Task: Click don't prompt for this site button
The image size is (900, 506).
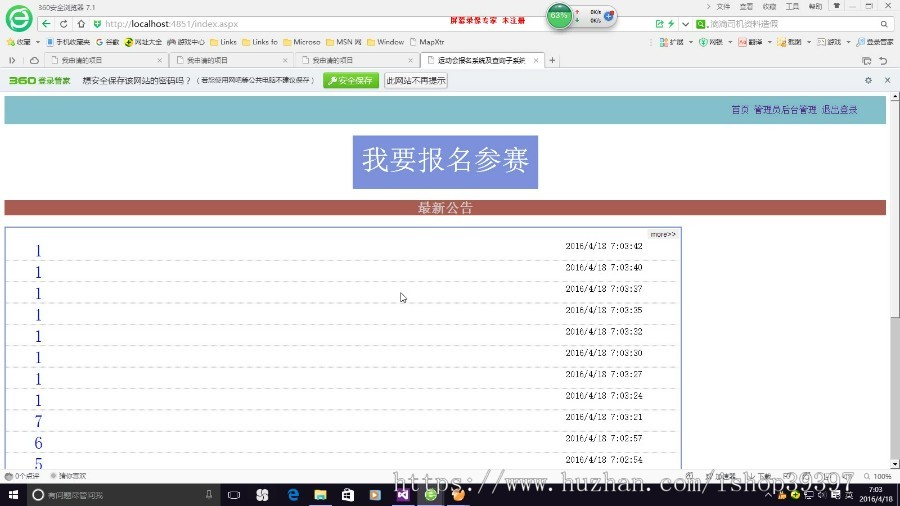Action: coord(416,81)
